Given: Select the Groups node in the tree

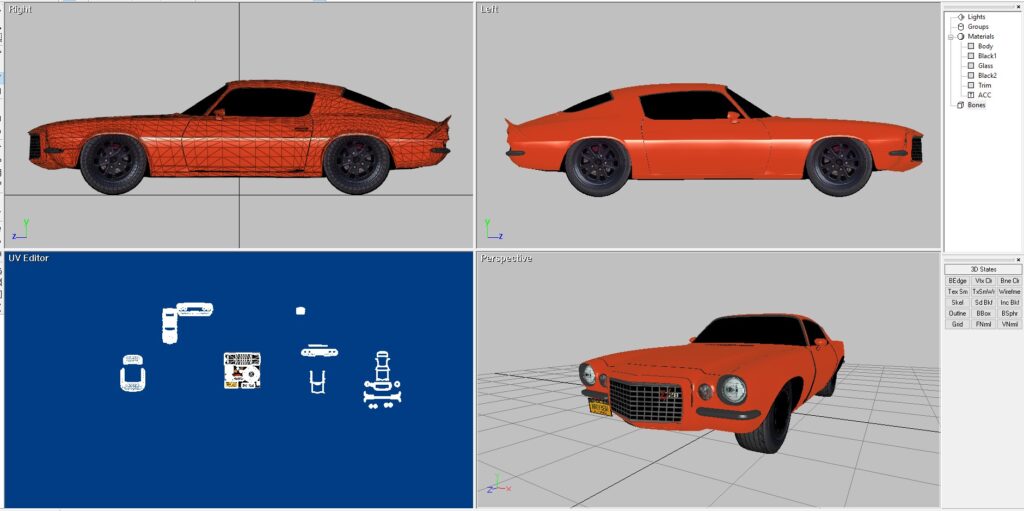Looking at the screenshot, I should (x=978, y=27).
